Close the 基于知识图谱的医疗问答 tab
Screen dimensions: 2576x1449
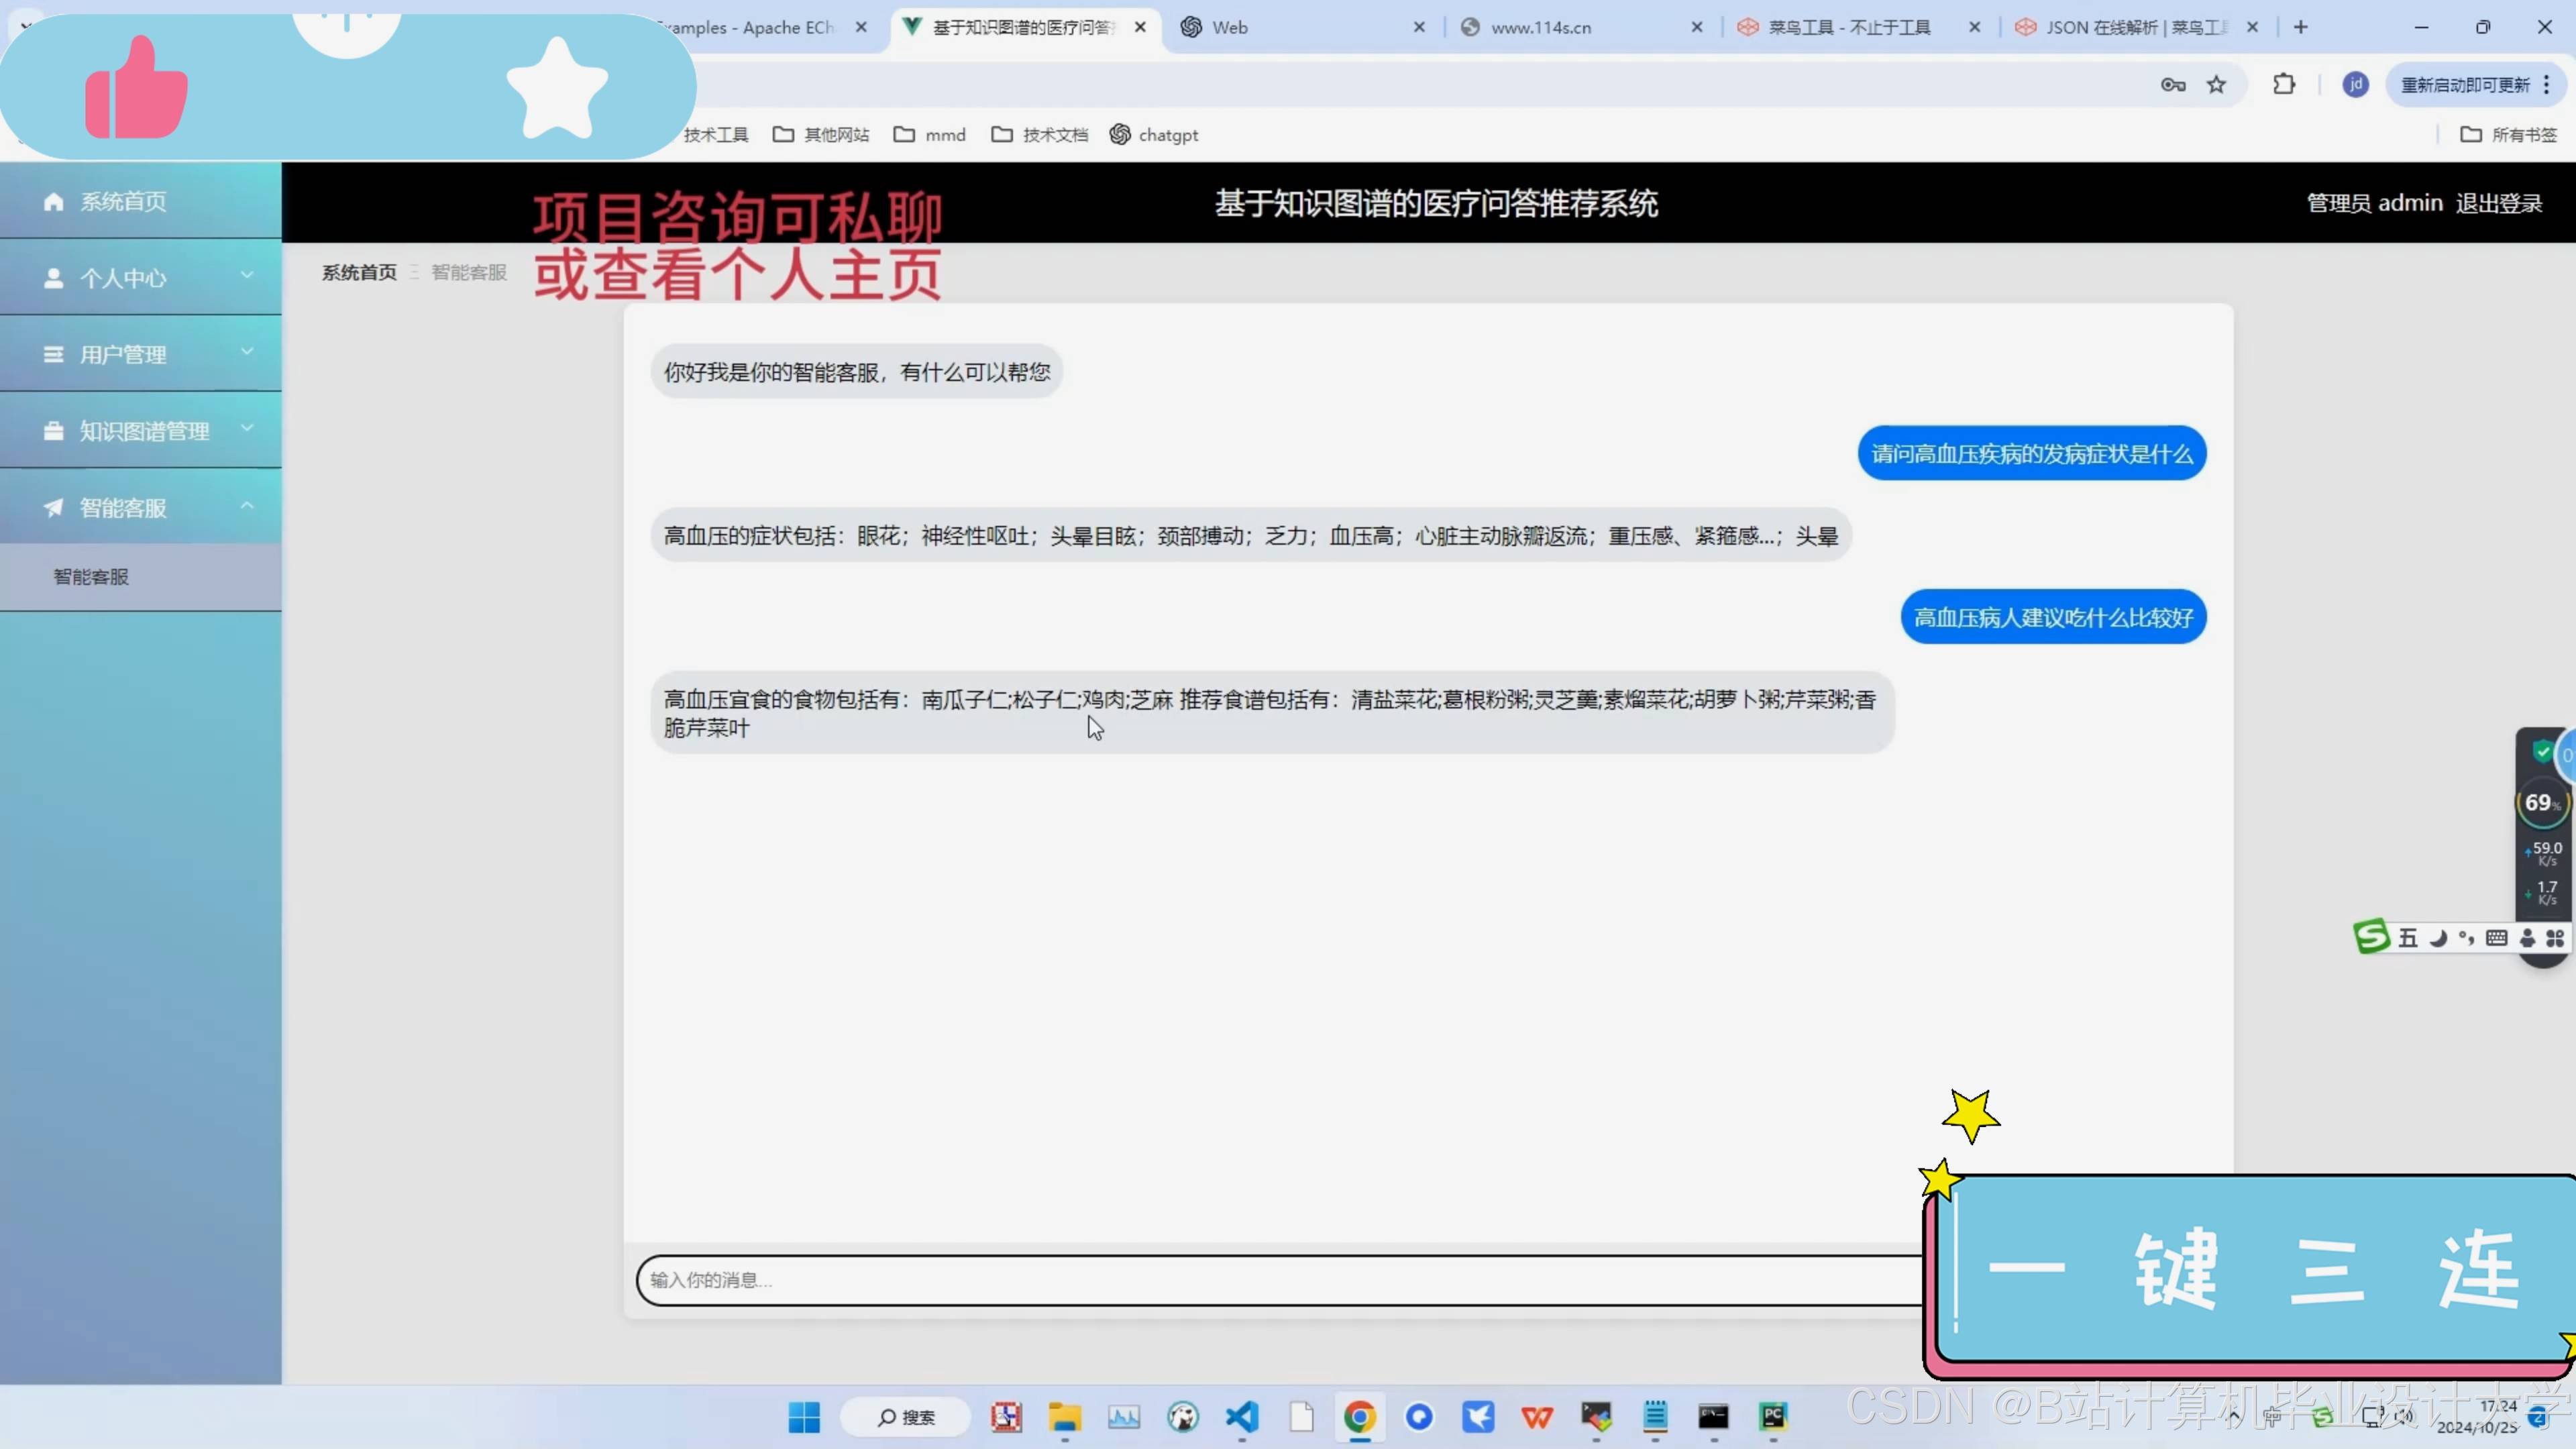pyautogui.click(x=1140, y=27)
